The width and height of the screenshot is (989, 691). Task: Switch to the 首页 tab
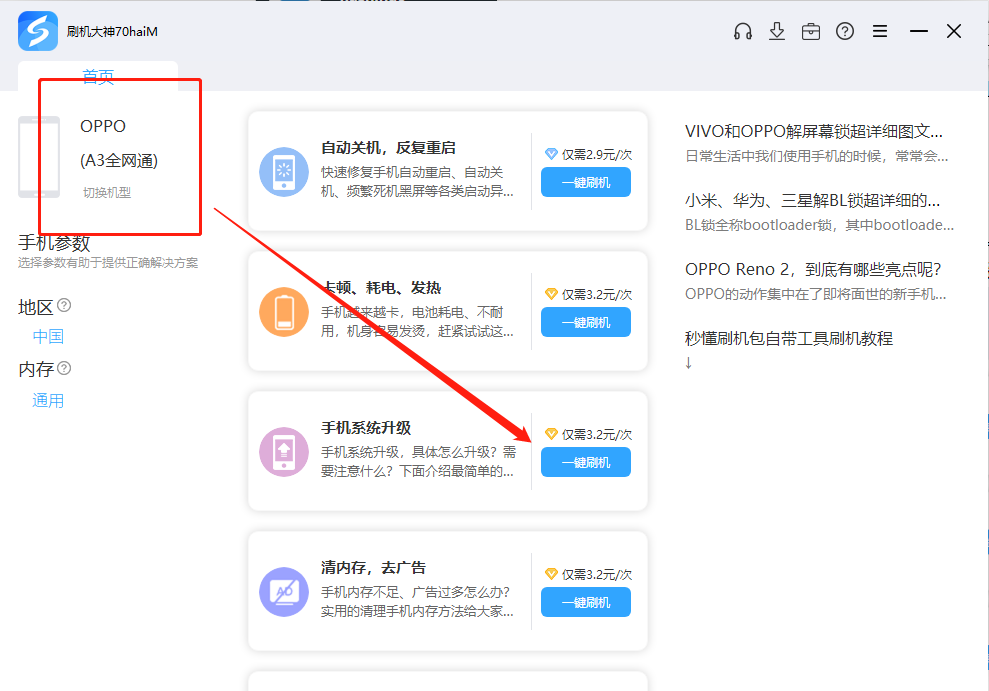coord(98,76)
